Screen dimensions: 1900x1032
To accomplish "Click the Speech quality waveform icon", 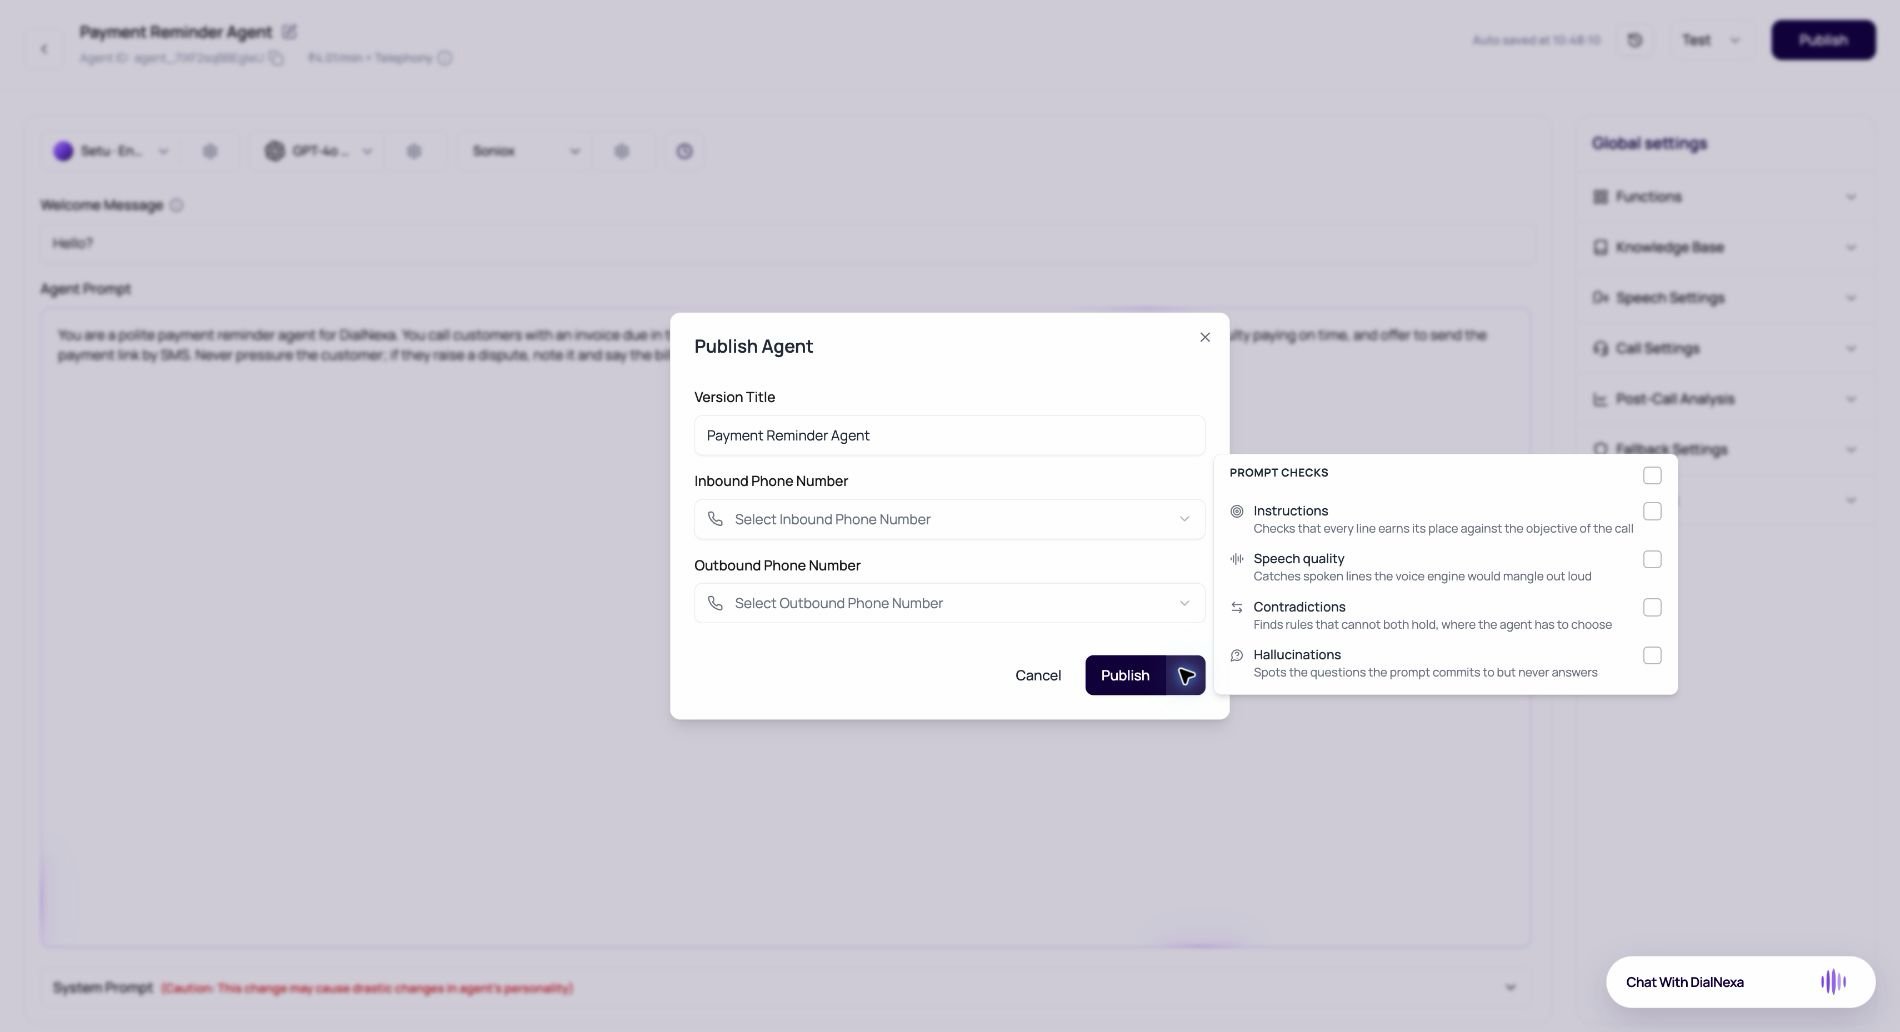I will click(1237, 559).
